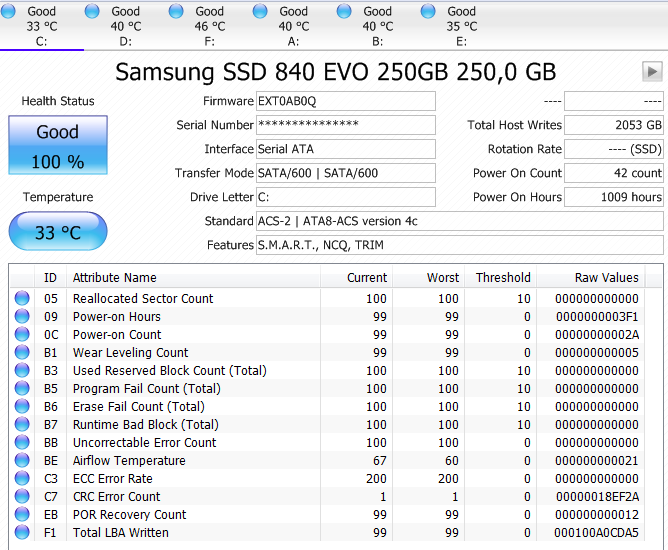Click the Attribute Name column header
This screenshot has width=668, height=550.
coord(193,278)
